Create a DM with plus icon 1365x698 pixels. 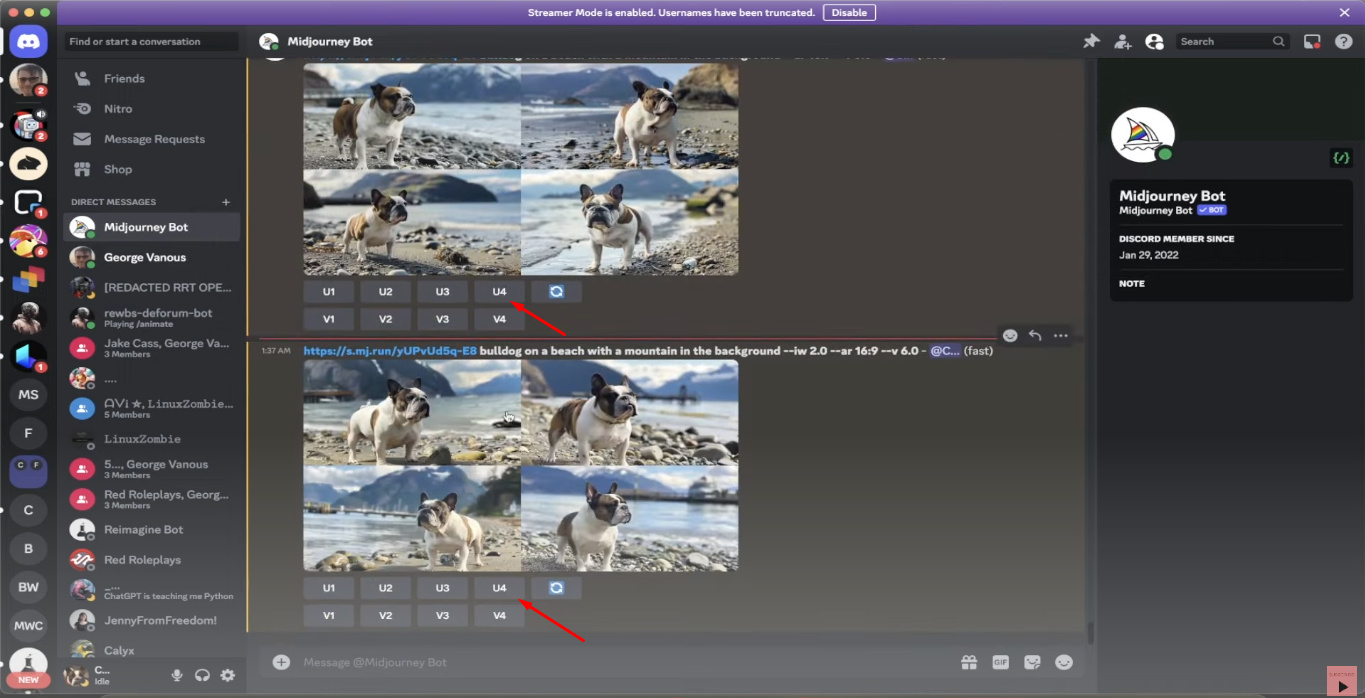pos(226,202)
